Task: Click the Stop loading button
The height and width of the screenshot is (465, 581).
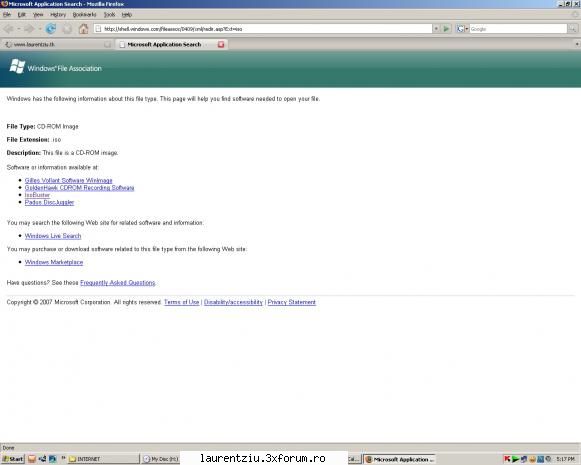Action: click(67, 29)
